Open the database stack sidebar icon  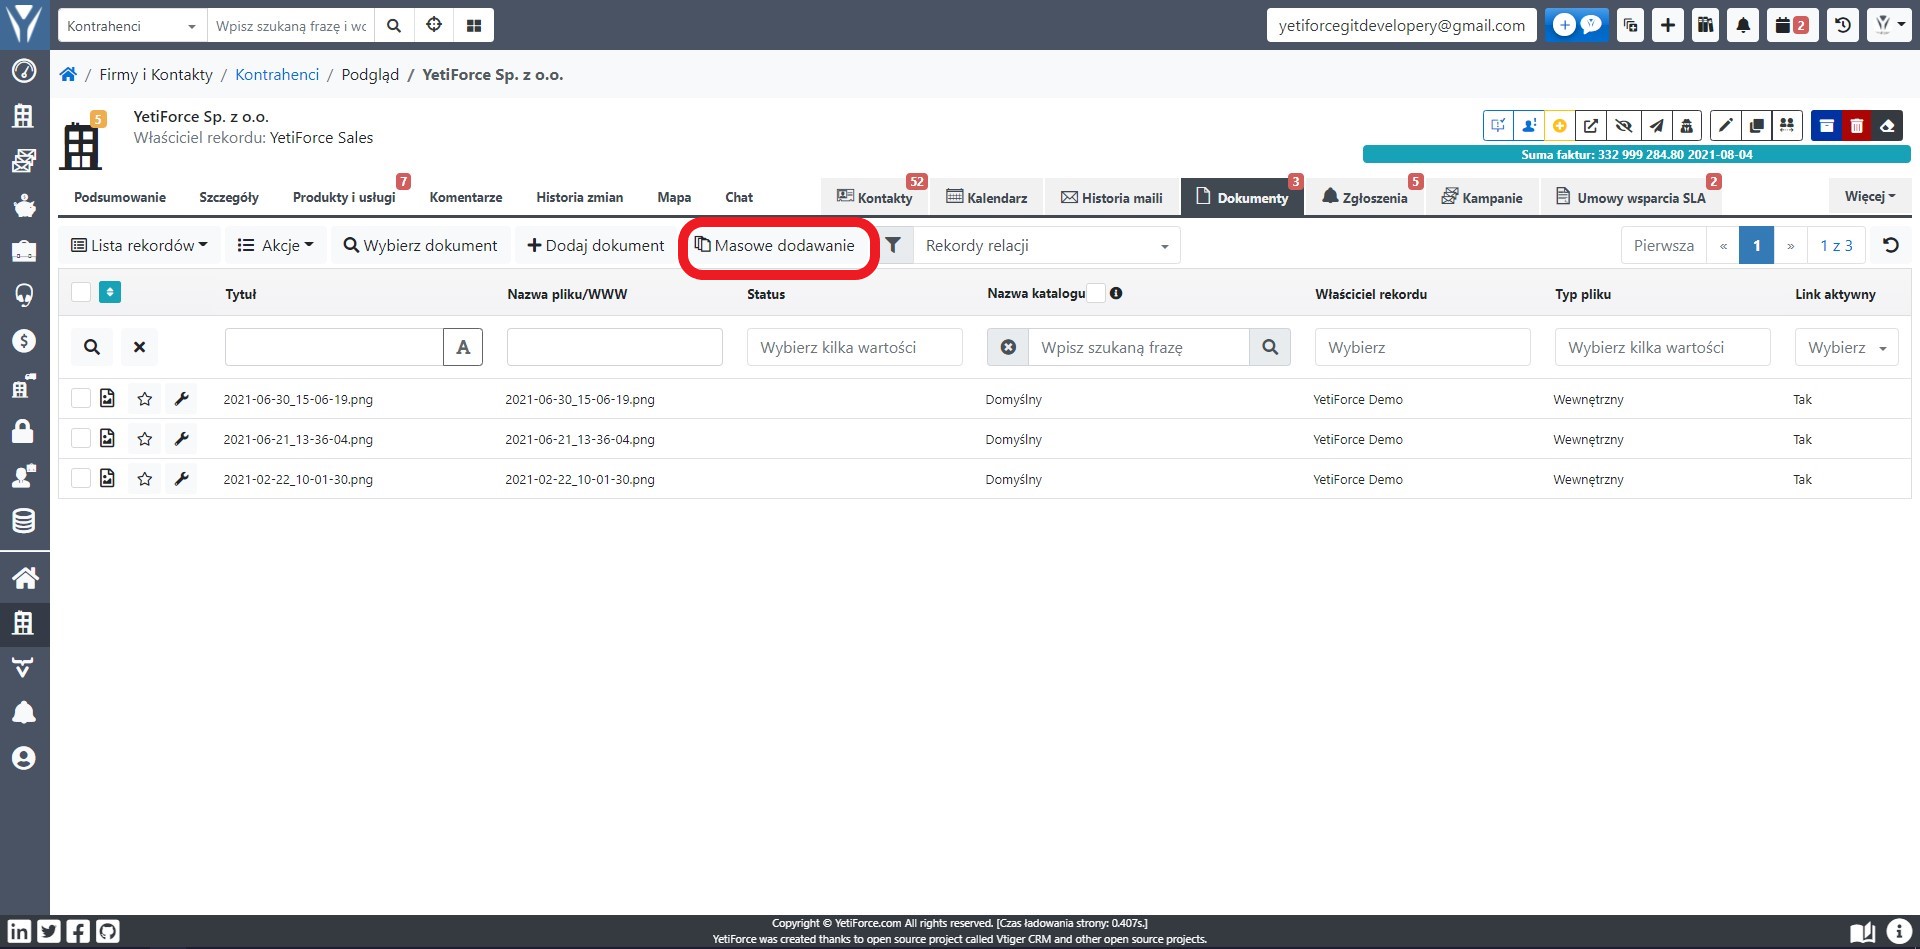click(x=24, y=520)
